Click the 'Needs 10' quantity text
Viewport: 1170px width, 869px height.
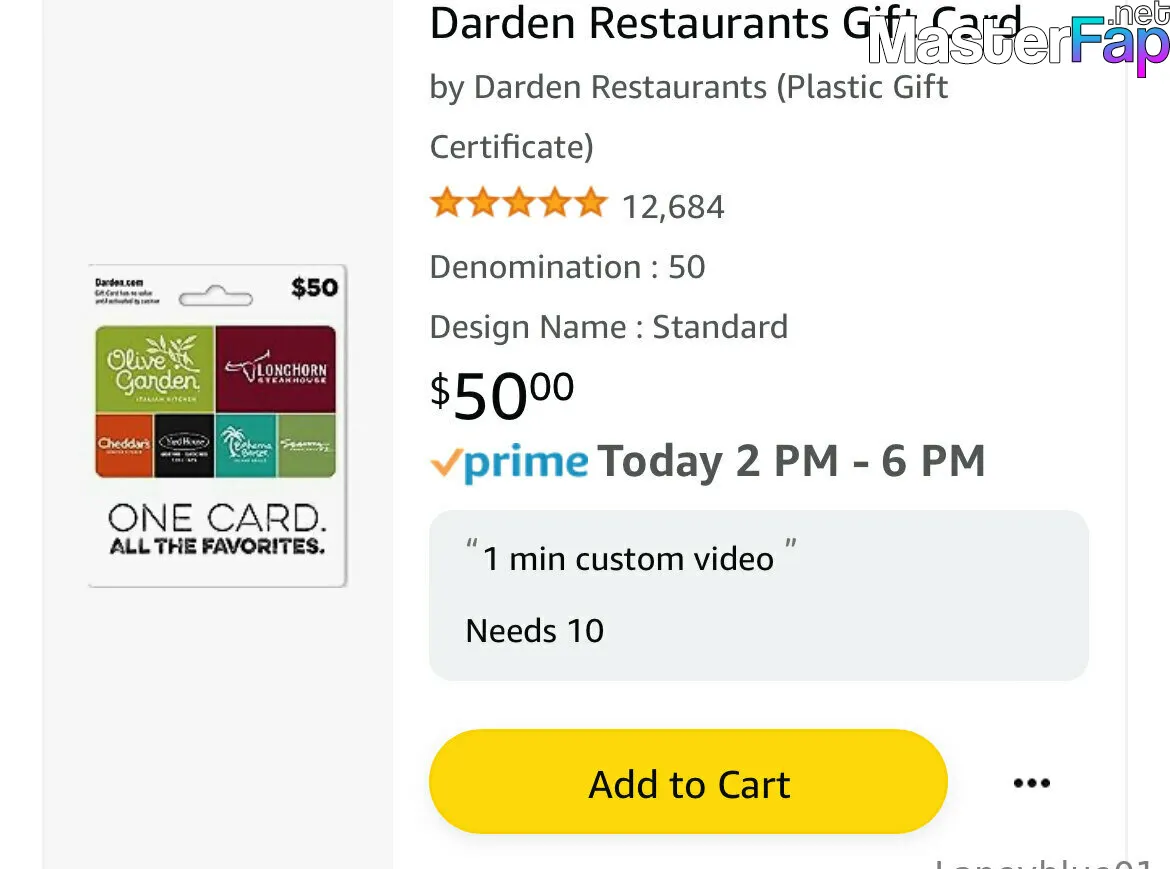tap(534, 631)
